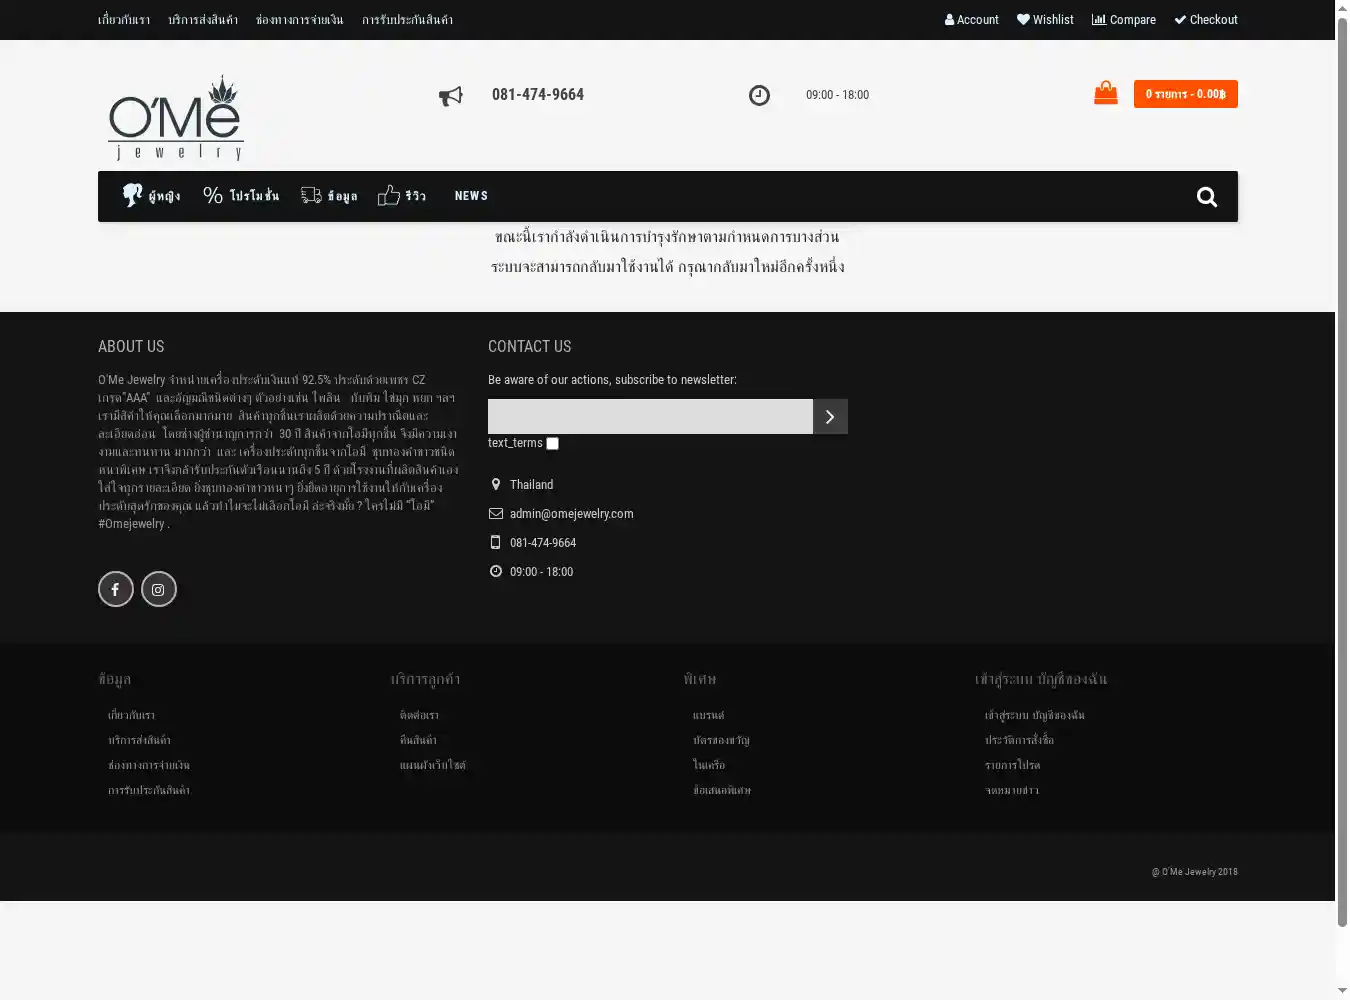Open the cart total dropdown button

1185,94
